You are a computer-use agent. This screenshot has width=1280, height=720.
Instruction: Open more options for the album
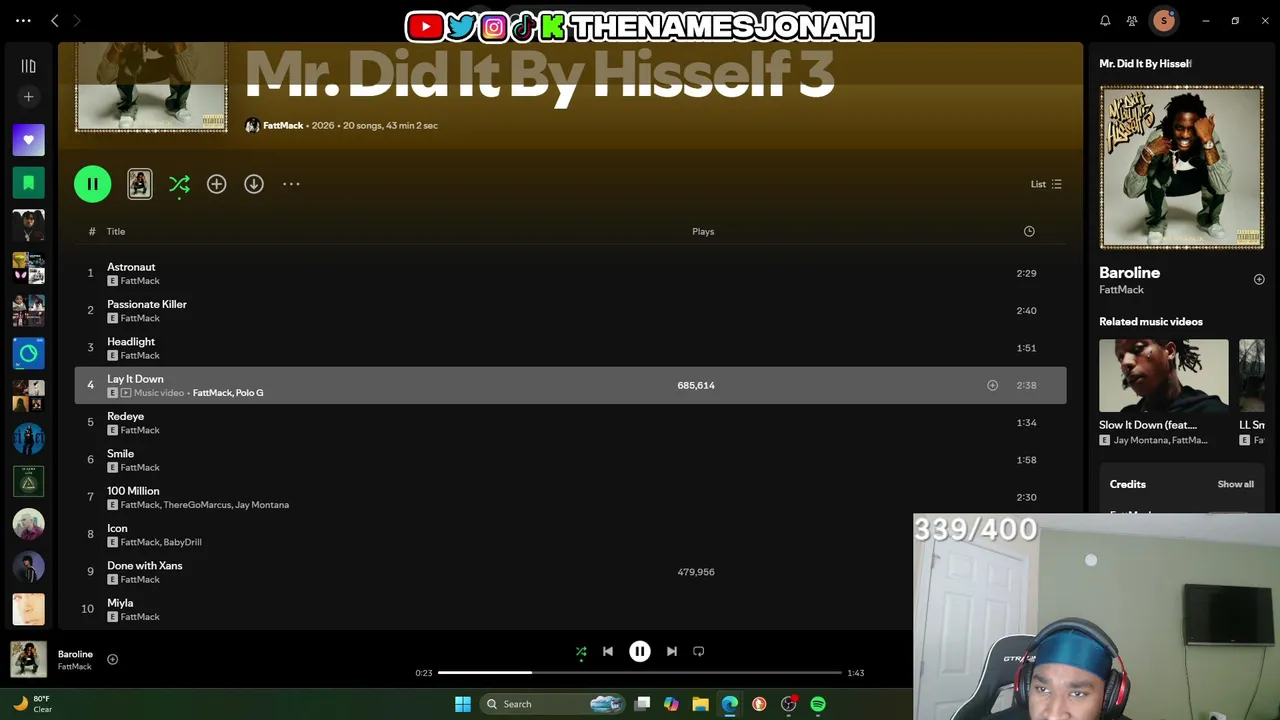click(291, 184)
